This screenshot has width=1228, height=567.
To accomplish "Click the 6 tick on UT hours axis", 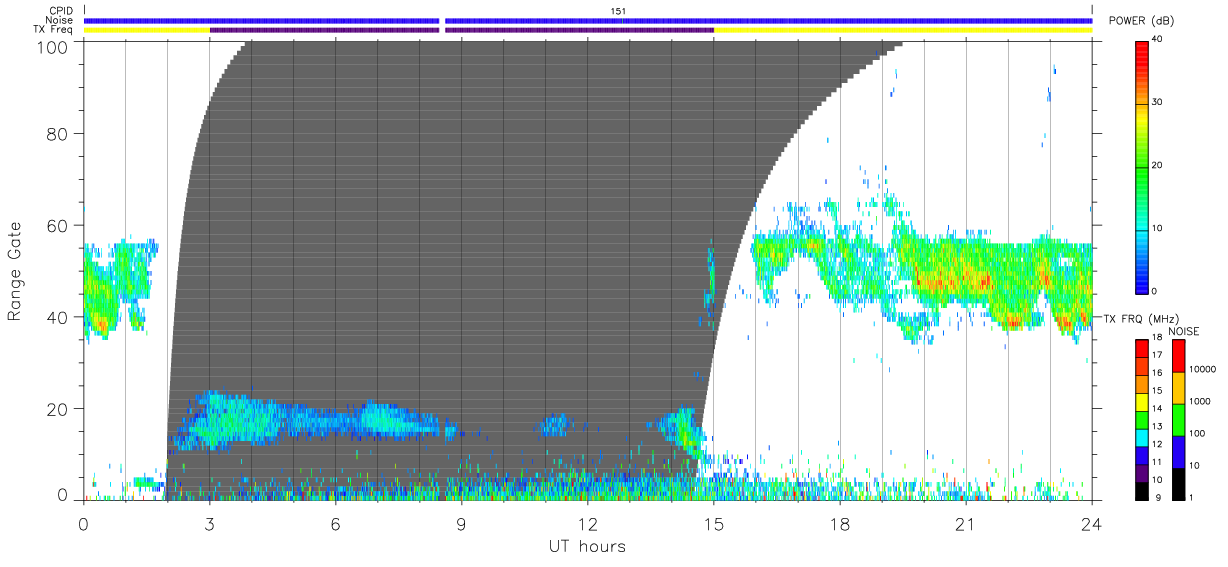I will tap(335, 524).
